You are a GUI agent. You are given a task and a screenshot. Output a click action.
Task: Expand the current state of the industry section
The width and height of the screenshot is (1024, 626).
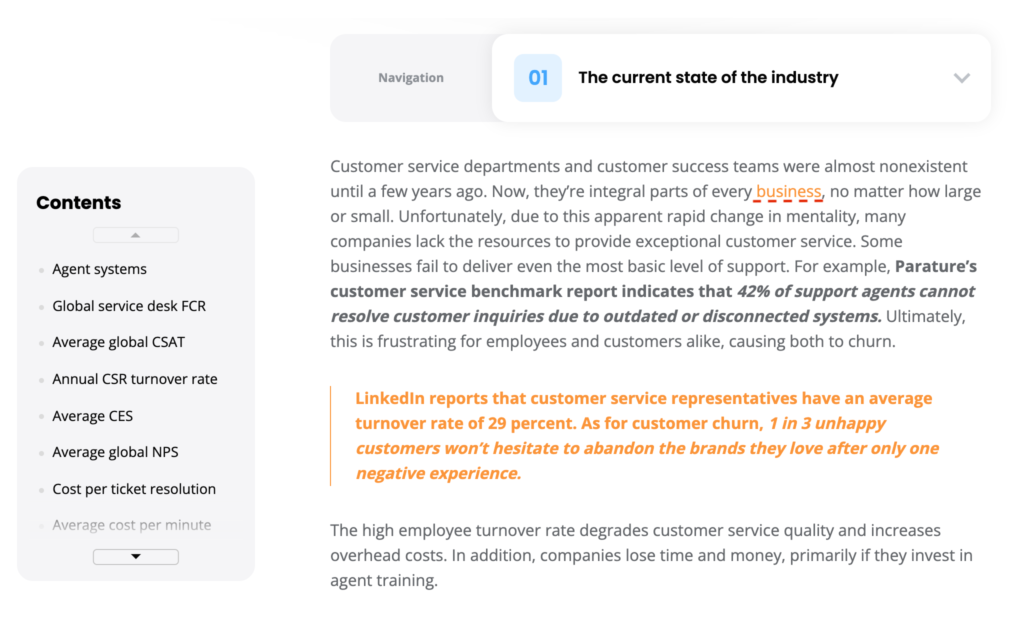click(x=962, y=77)
